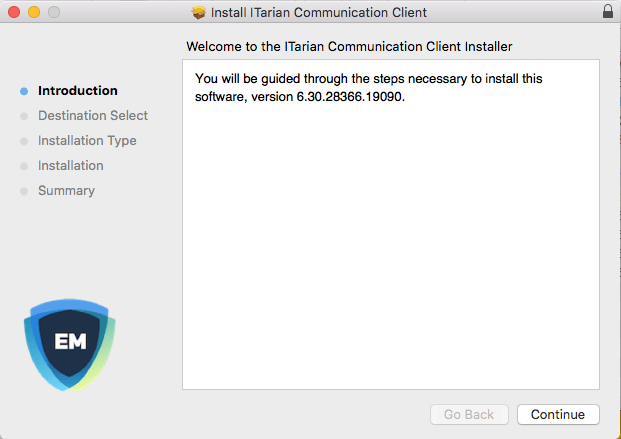Select the Destination Select step
Screen dimensions: 621x439
pyautogui.click(x=92, y=116)
